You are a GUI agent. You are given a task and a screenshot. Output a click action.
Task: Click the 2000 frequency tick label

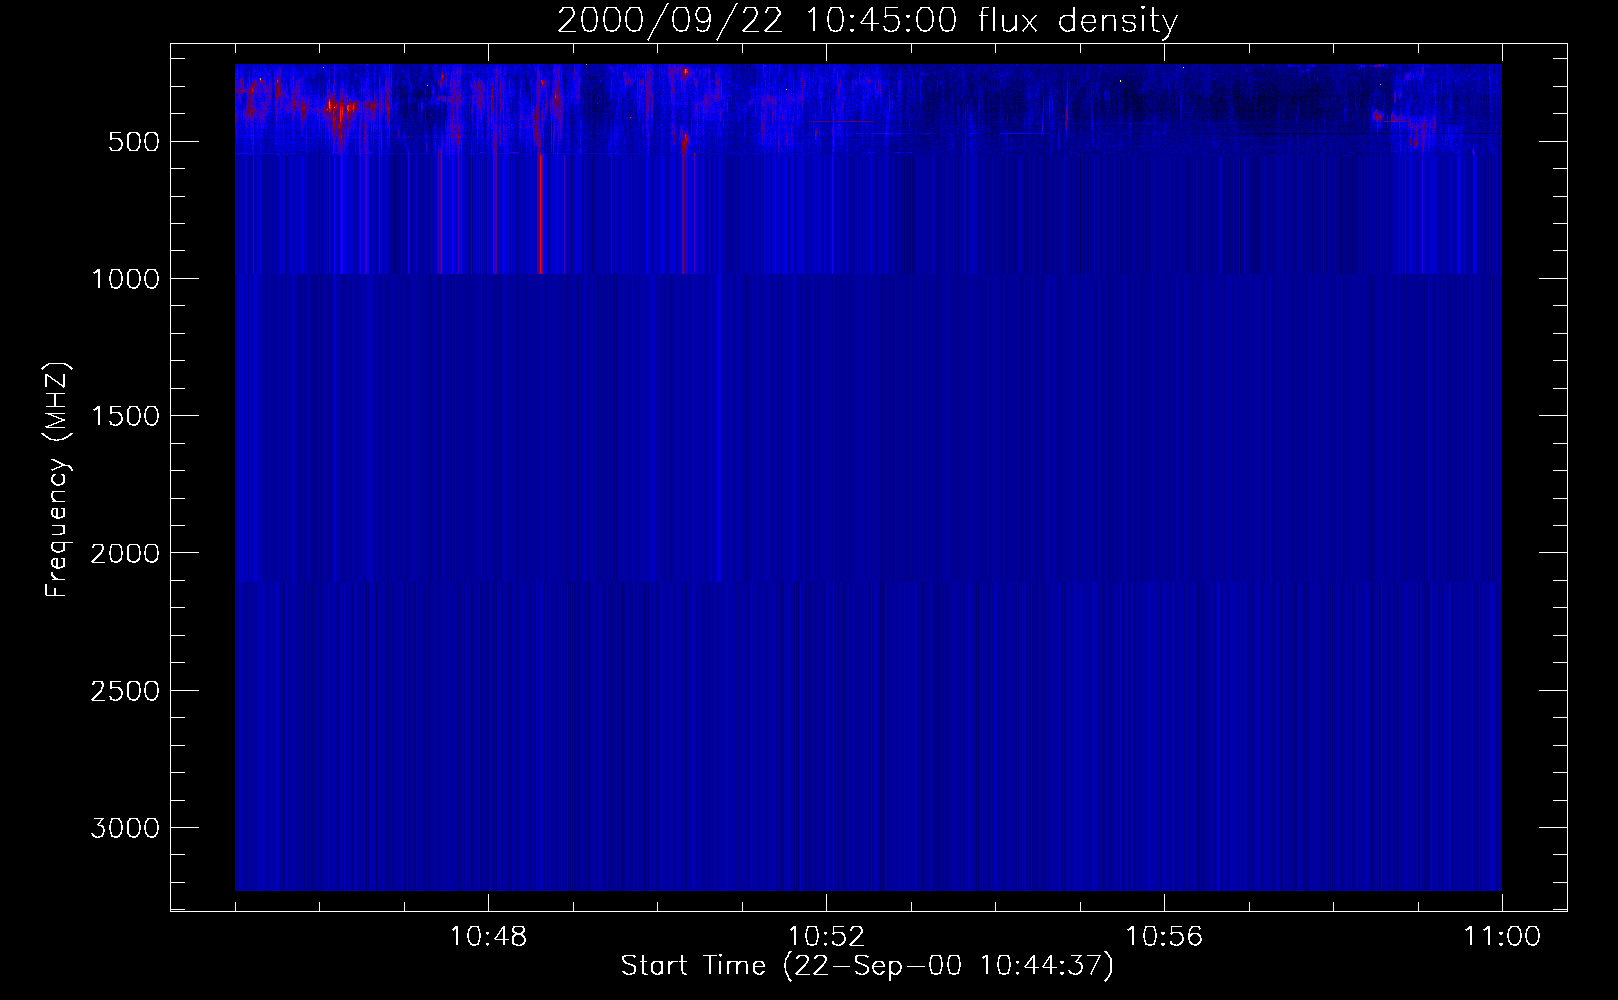point(125,553)
